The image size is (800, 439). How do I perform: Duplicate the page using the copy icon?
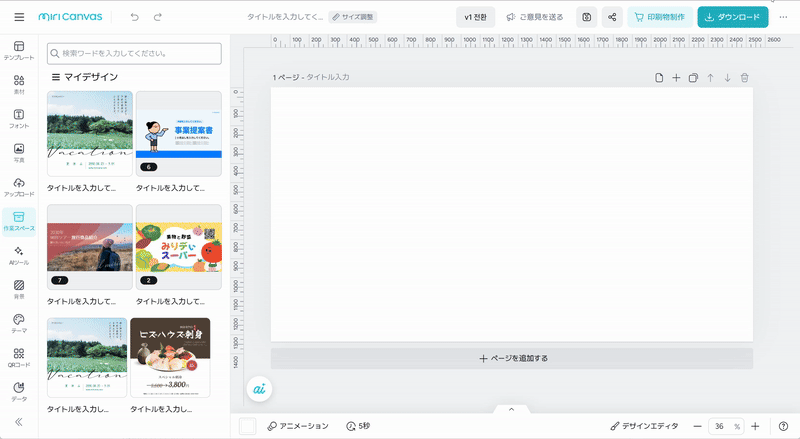pyautogui.click(x=693, y=78)
